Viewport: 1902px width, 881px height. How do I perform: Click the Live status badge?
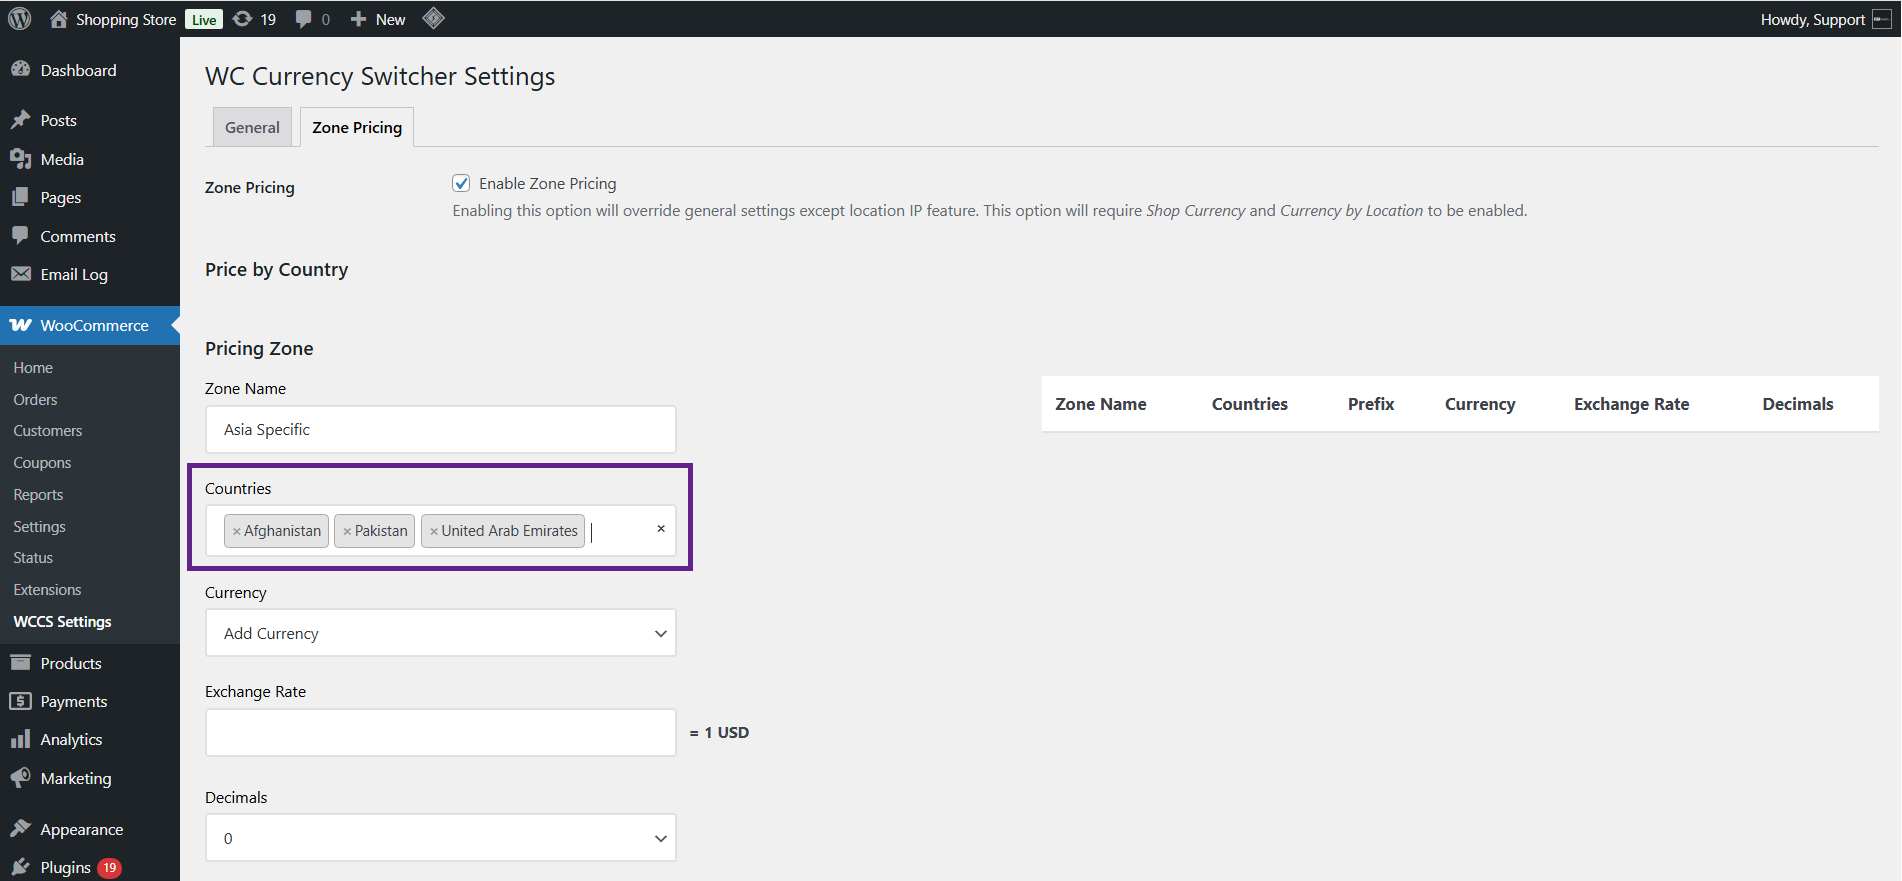point(204,20)
